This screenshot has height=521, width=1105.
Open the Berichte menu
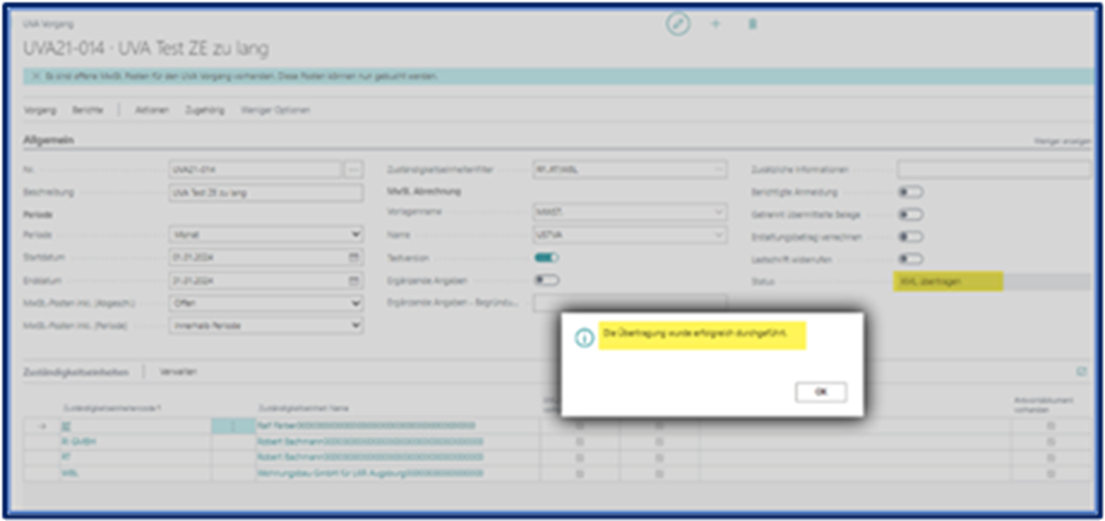[87, 110]
